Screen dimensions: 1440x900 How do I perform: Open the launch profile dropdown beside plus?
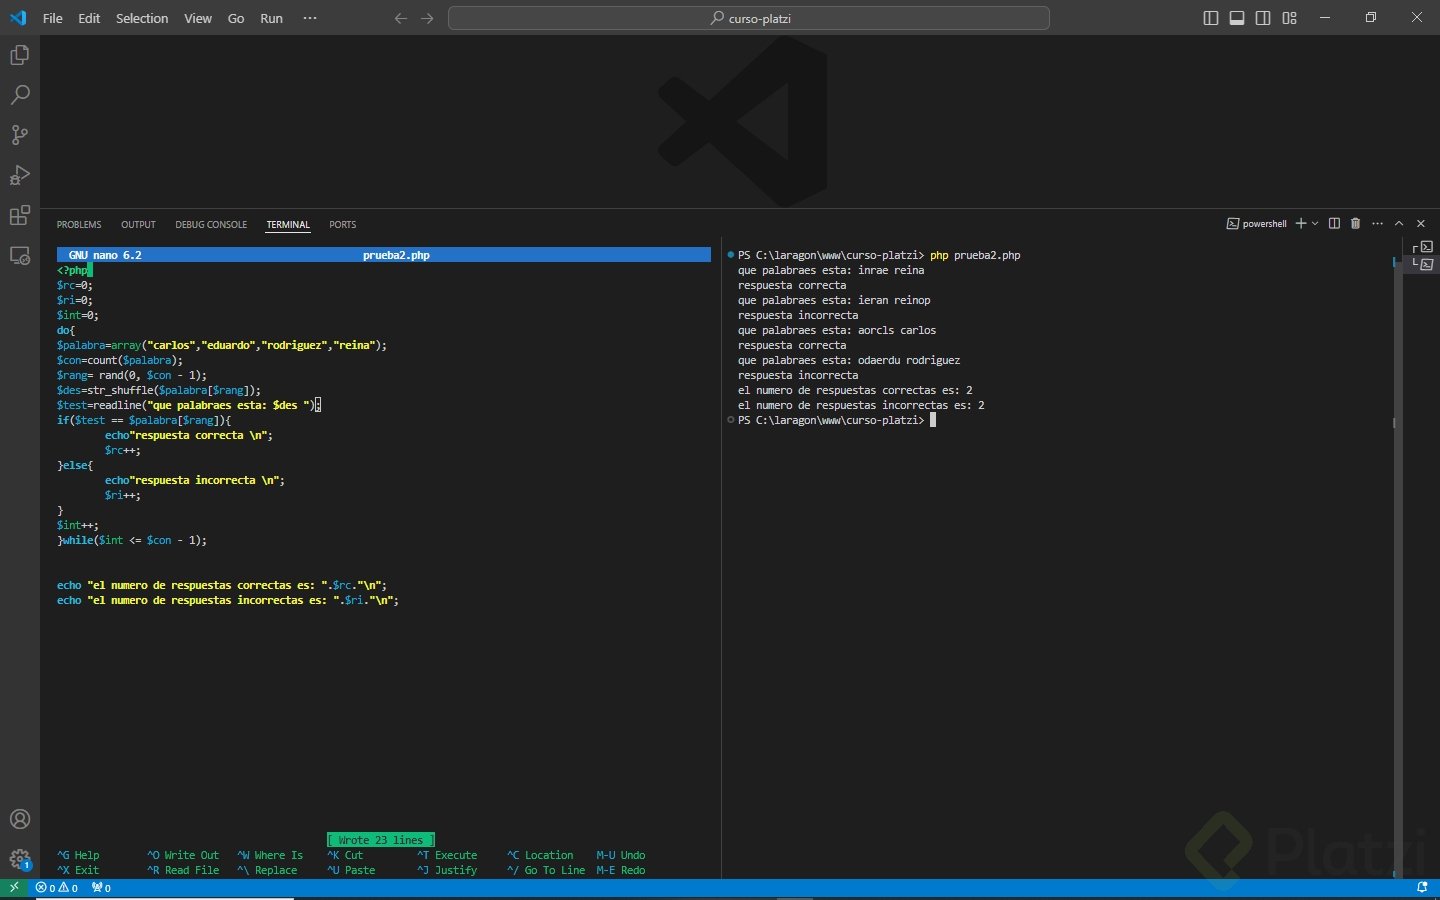(1315, 224)
